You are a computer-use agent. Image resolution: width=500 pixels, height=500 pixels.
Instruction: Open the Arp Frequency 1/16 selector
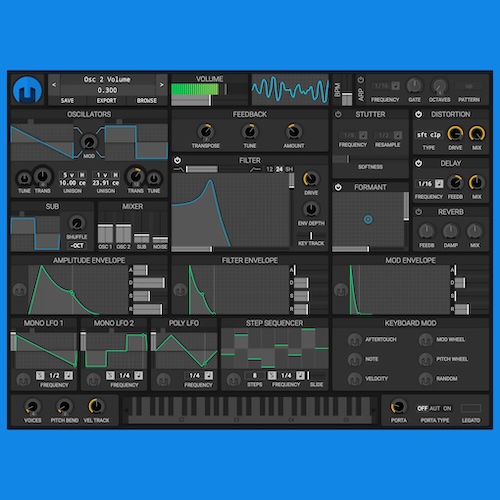pos(381,86)
